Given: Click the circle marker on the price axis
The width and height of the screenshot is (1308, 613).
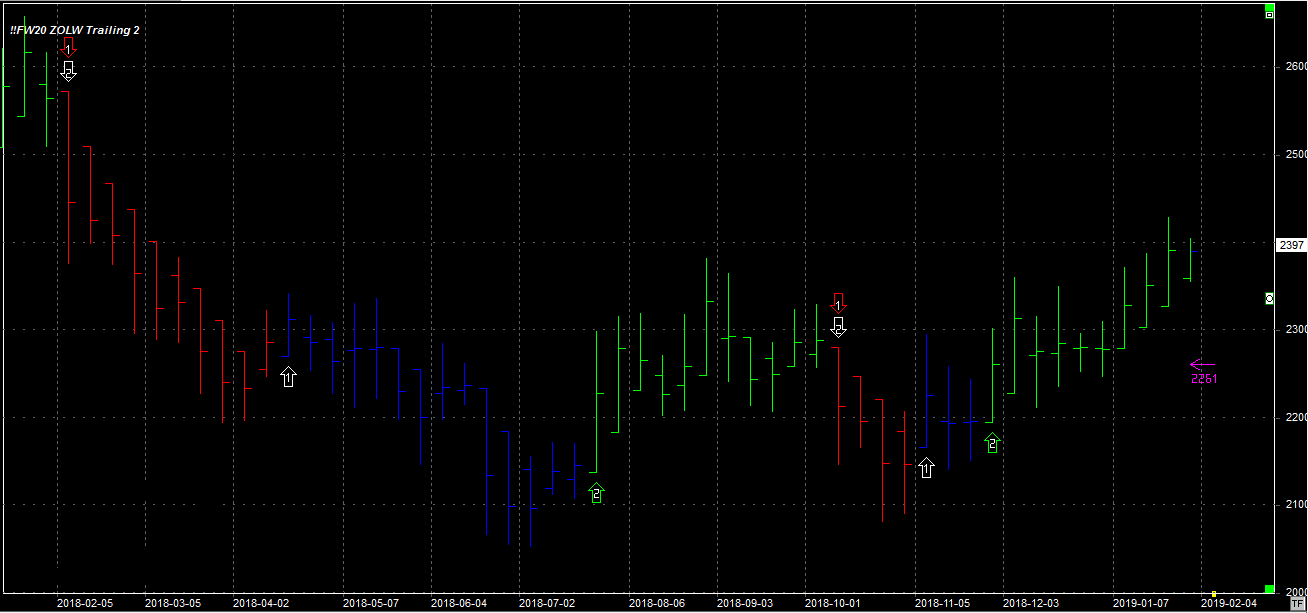Looking at the screenshot, I should [1269, 298].
